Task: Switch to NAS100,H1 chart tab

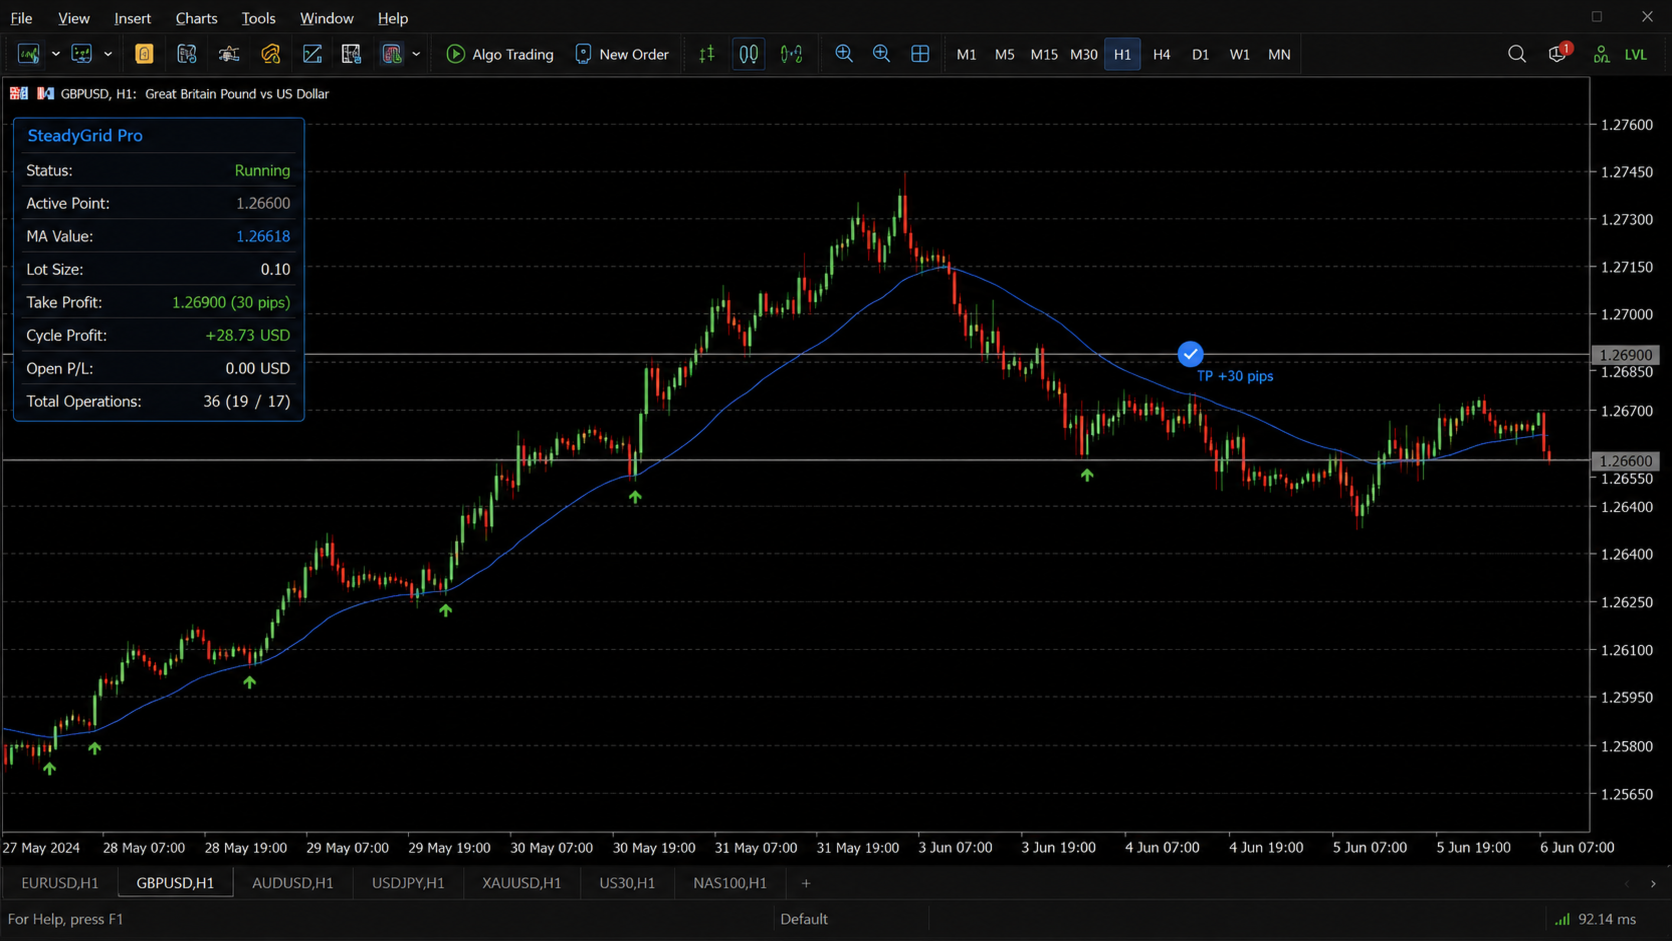Action: tap(730, 883)
